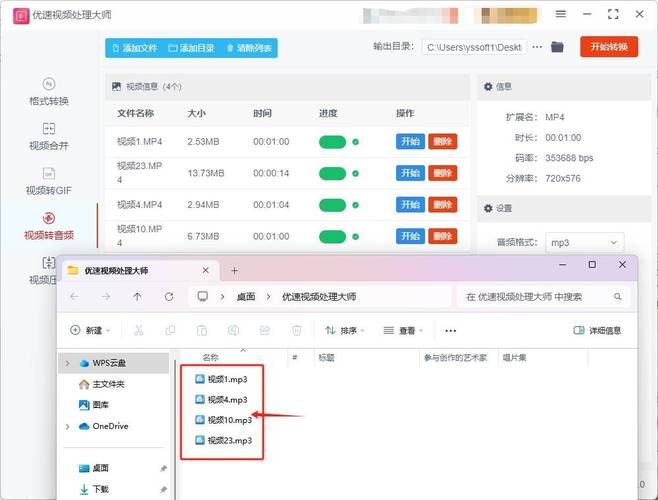658x500 pixels.
Task: Start conversion for 视频10.MP4 row
Action: 410,236
